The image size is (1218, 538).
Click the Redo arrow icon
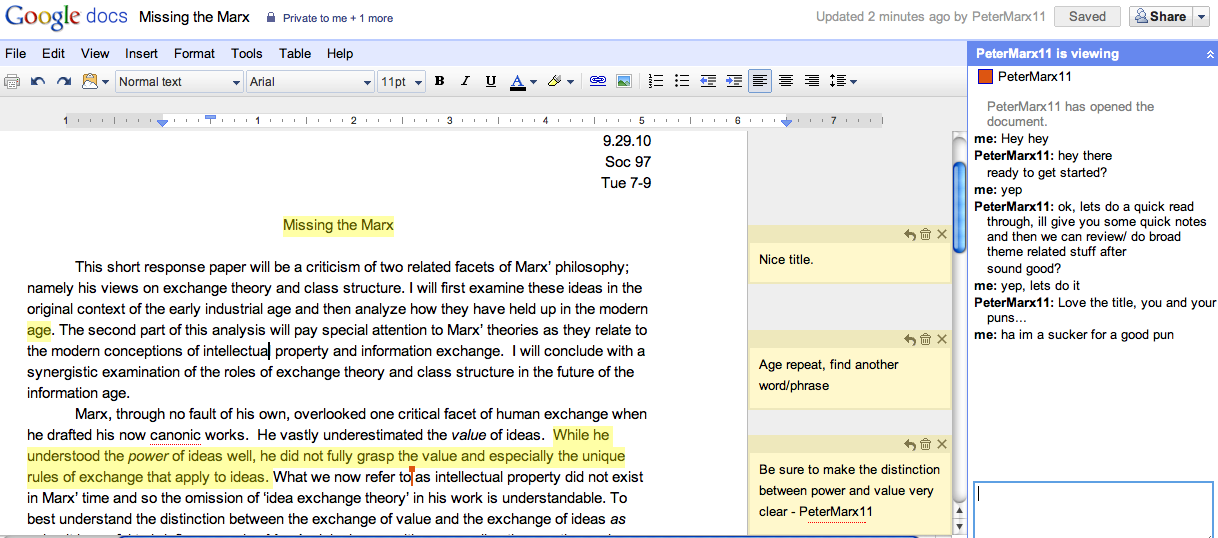[x=63, y=82]
